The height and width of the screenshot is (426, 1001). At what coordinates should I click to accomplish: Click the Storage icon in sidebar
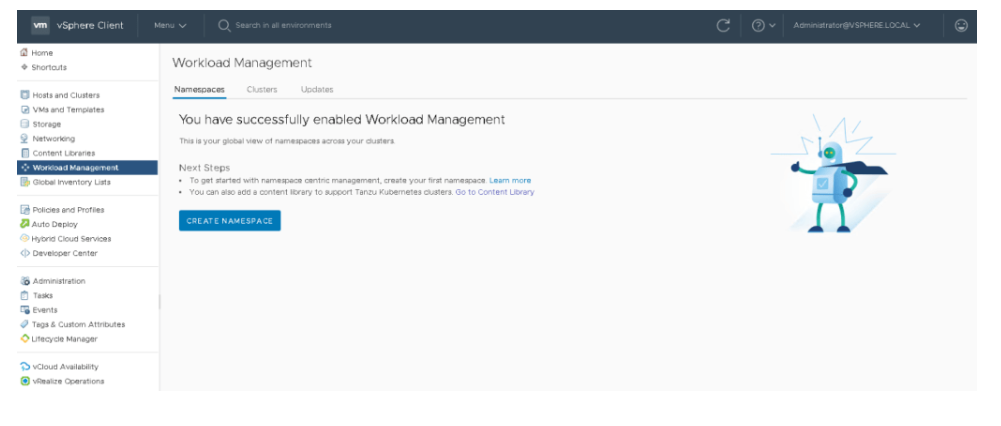(25, 124)
